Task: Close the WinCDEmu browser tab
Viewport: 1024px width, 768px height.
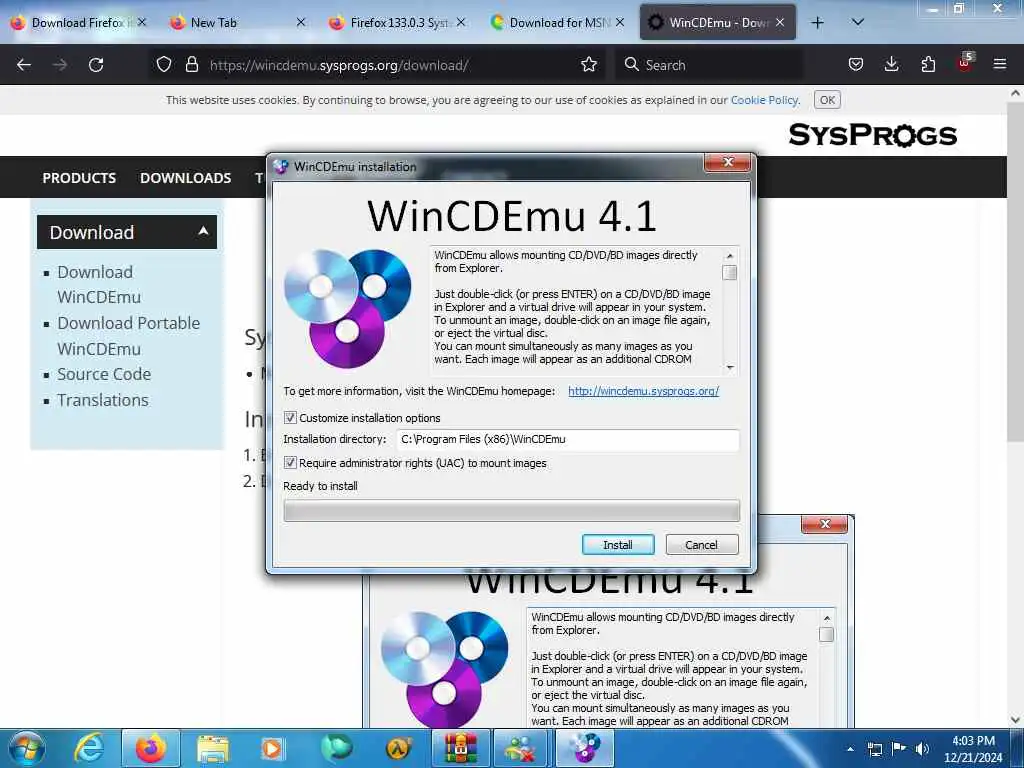Action: click(x=780, y=23)
